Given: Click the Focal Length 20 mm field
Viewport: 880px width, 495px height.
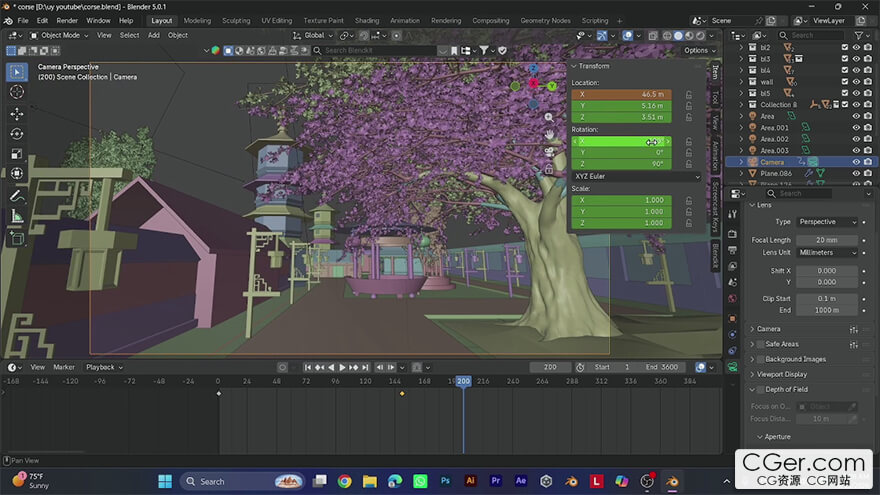Looking at the screenshot, I should click(827, 240).
